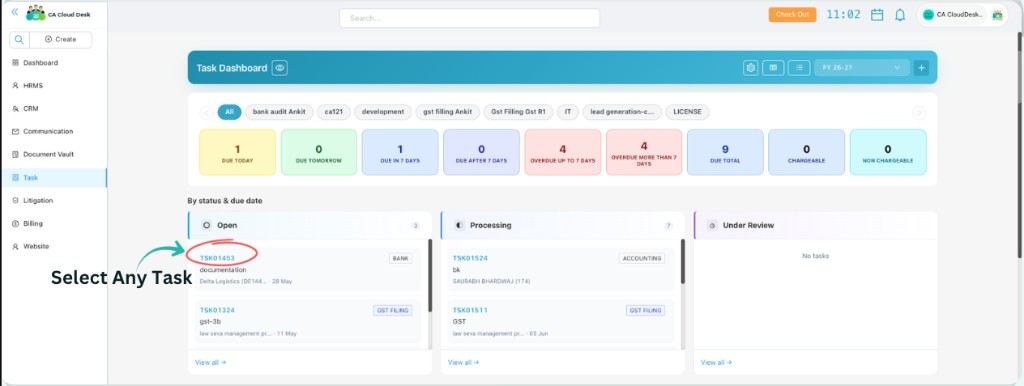Click View all under Under Review column
This screenshot has width=1024, height=386.
[716, 362]
